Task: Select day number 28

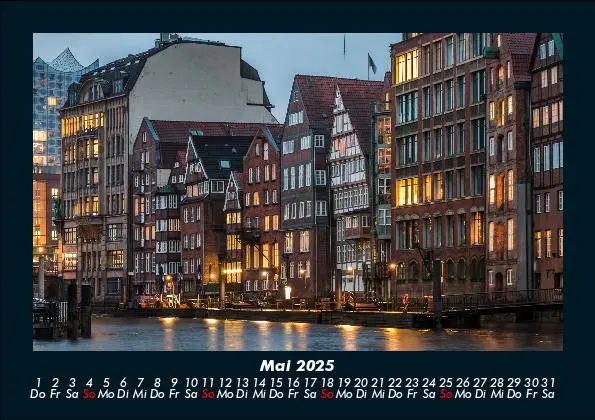Action: coord(497,382)
